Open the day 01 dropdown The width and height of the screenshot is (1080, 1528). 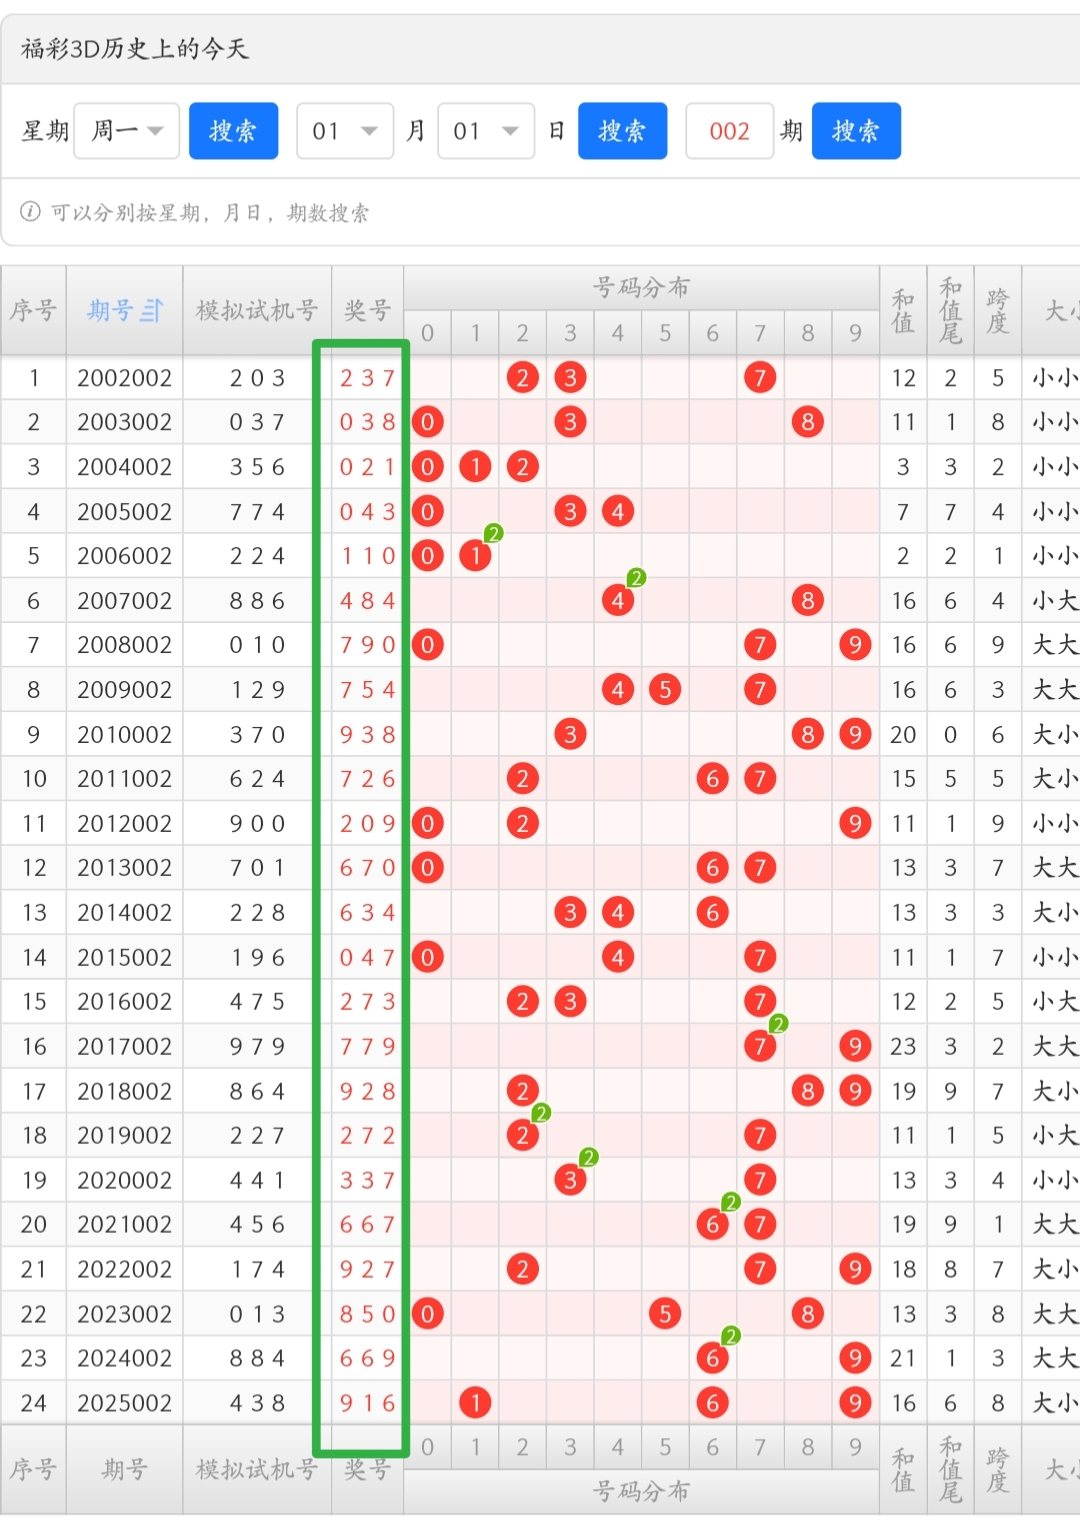486,131
